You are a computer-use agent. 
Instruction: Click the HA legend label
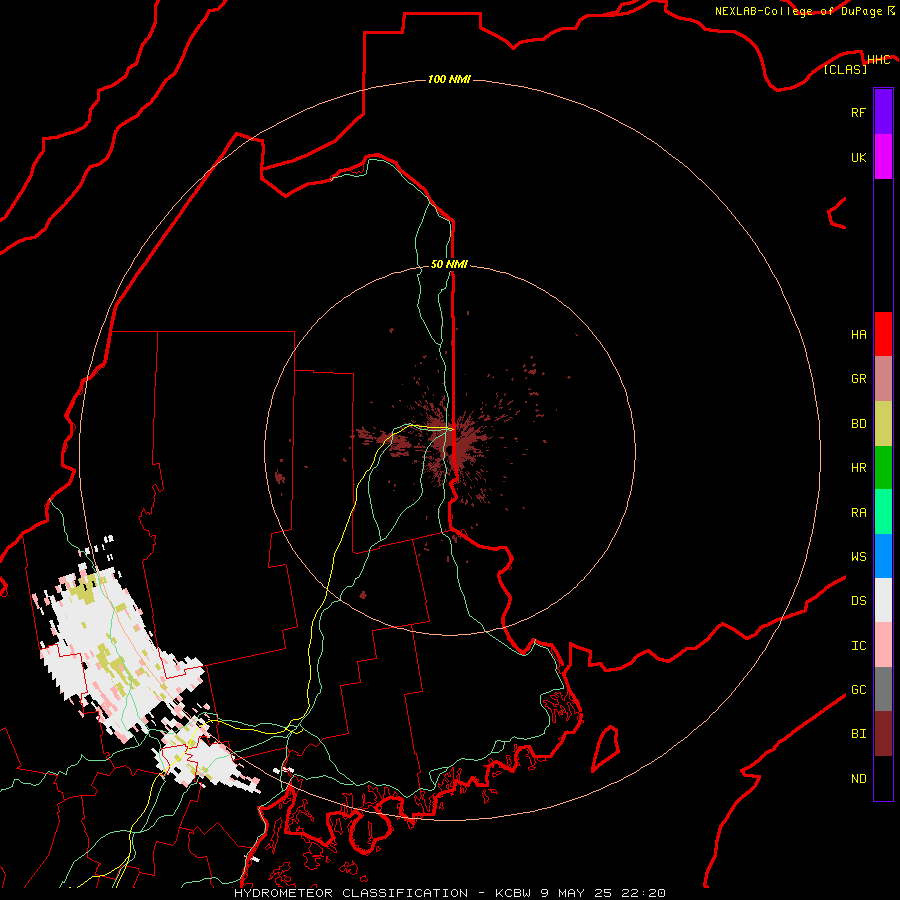click(858, 335)
